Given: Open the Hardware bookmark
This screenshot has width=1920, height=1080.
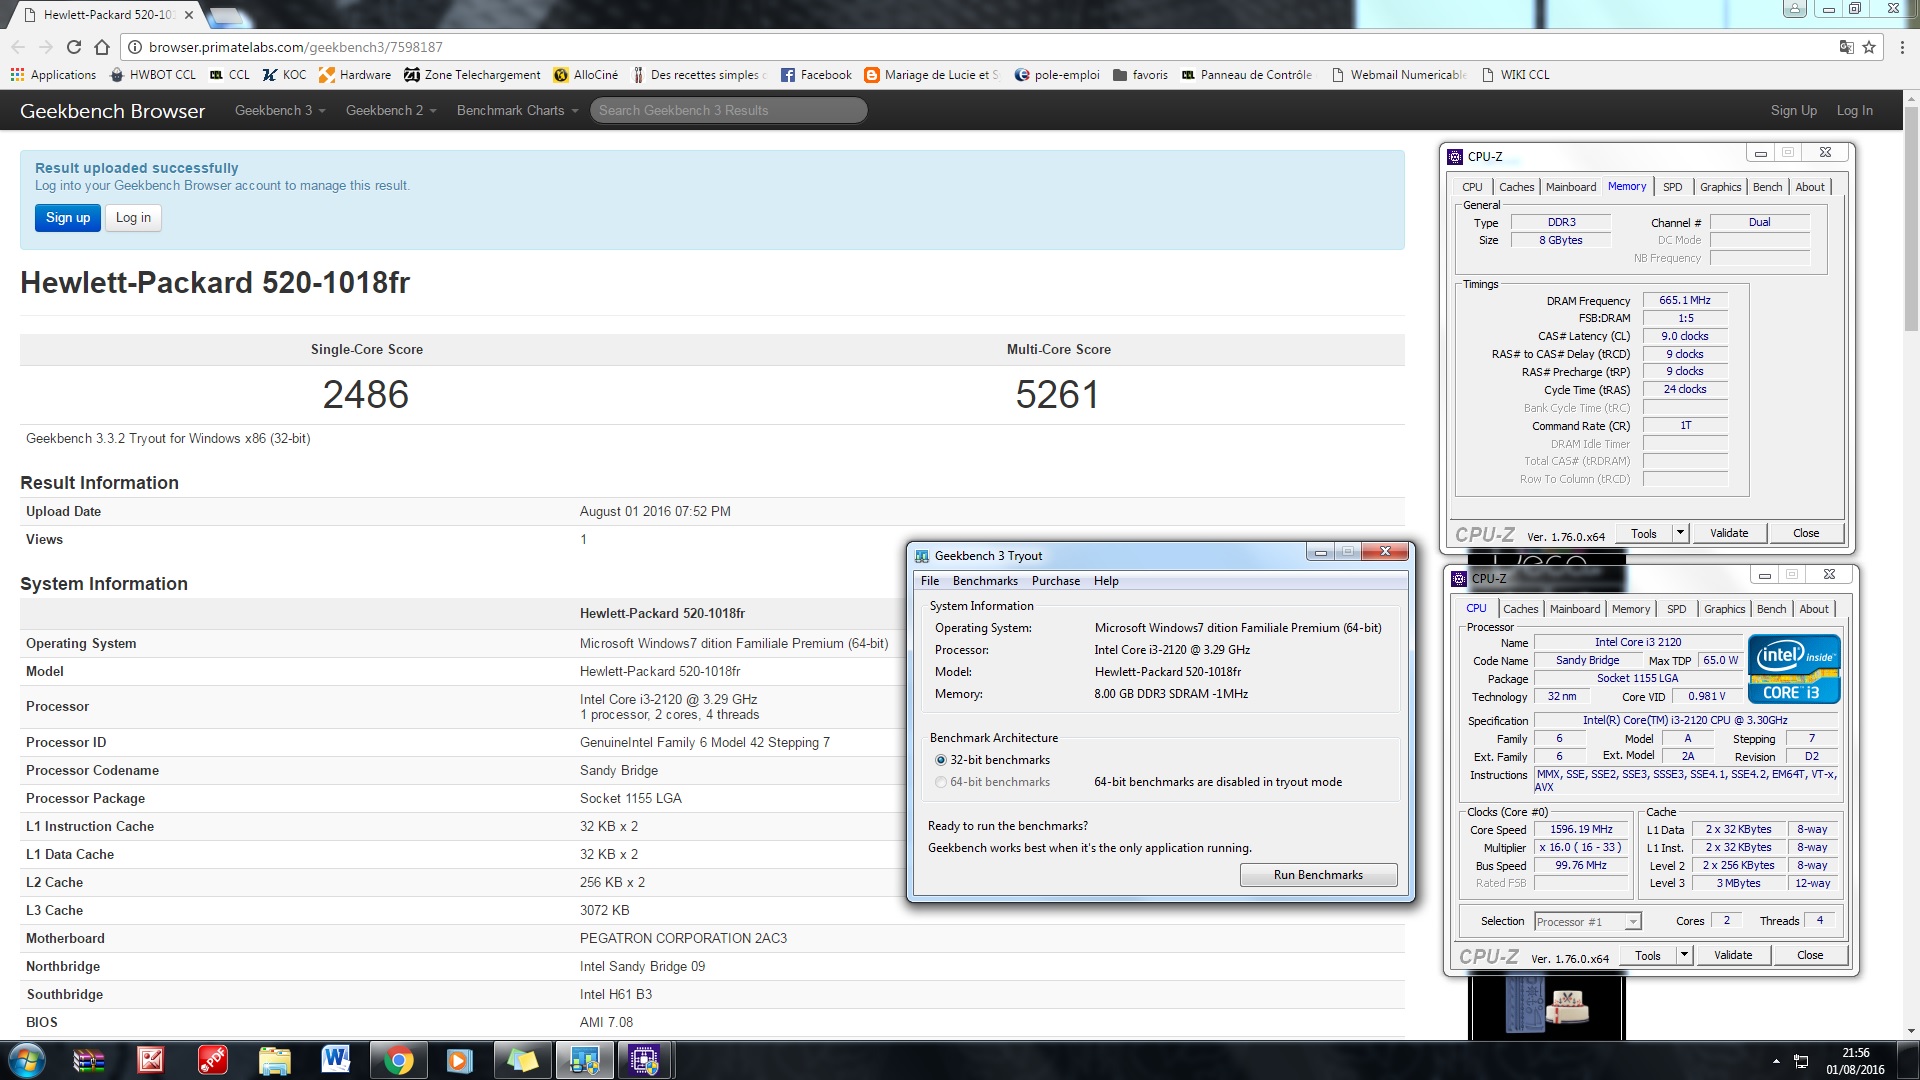Looking at the screenshot, I should [355, 75].
